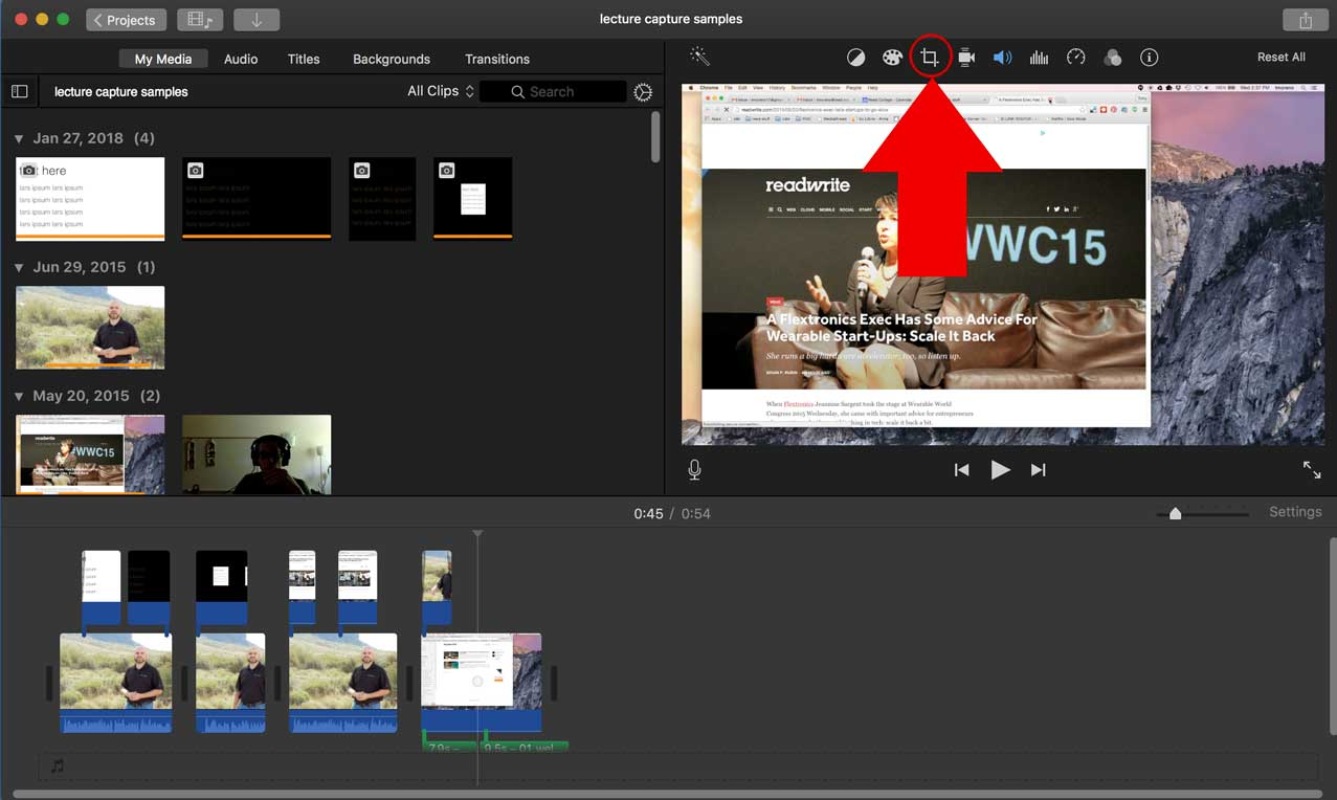
Task: Go back to Projects
Action: [x=126, y=20]
